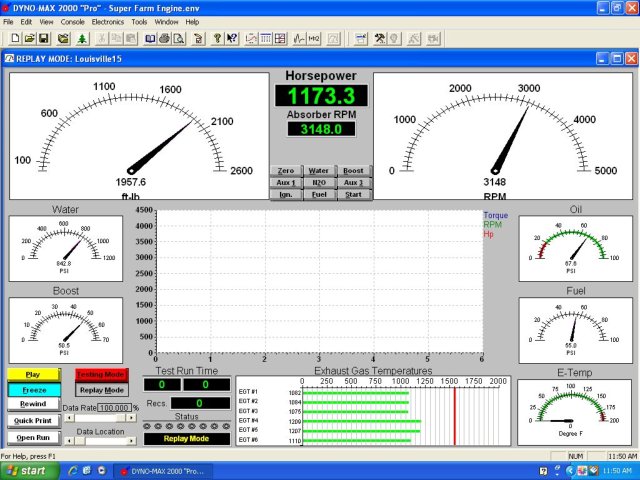Click the Quick Print button
The width and height of the screenshot is (640, 480).
[33, 420]
